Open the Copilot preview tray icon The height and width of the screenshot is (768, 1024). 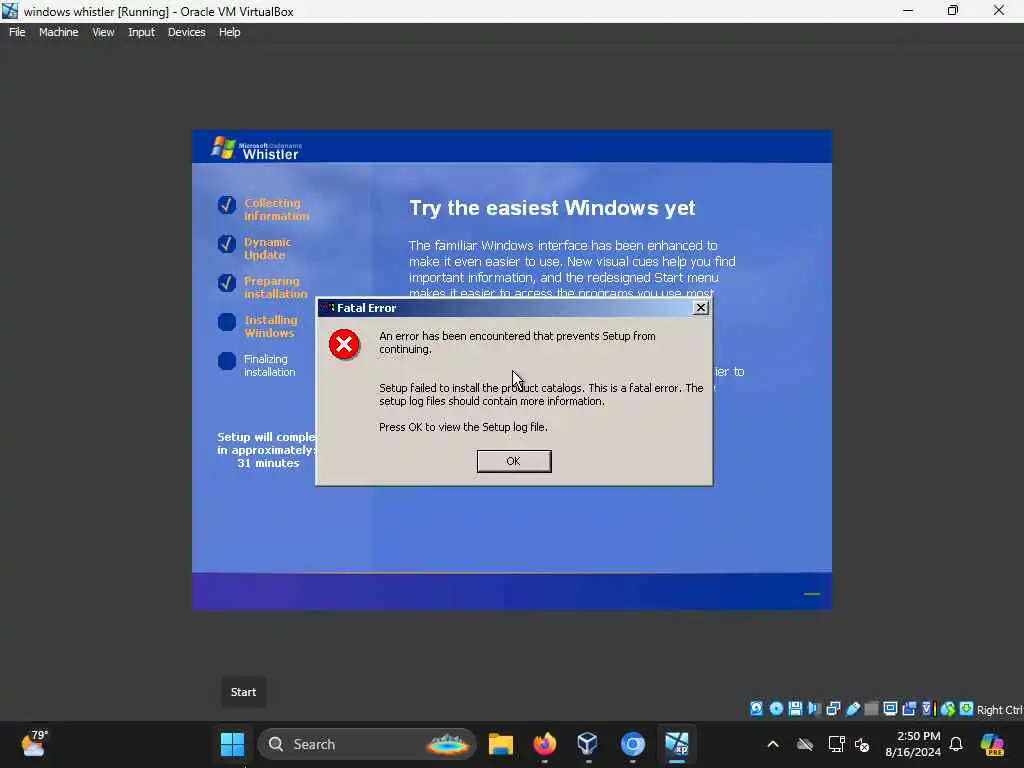pos(992,744)
